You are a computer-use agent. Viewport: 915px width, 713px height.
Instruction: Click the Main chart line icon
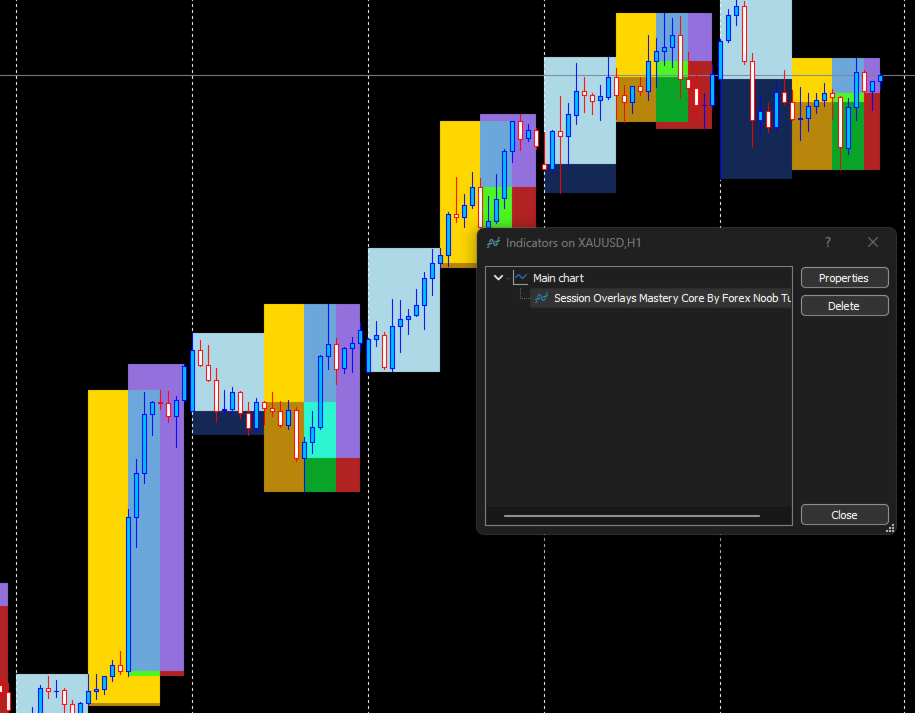[x=521, y=278]
